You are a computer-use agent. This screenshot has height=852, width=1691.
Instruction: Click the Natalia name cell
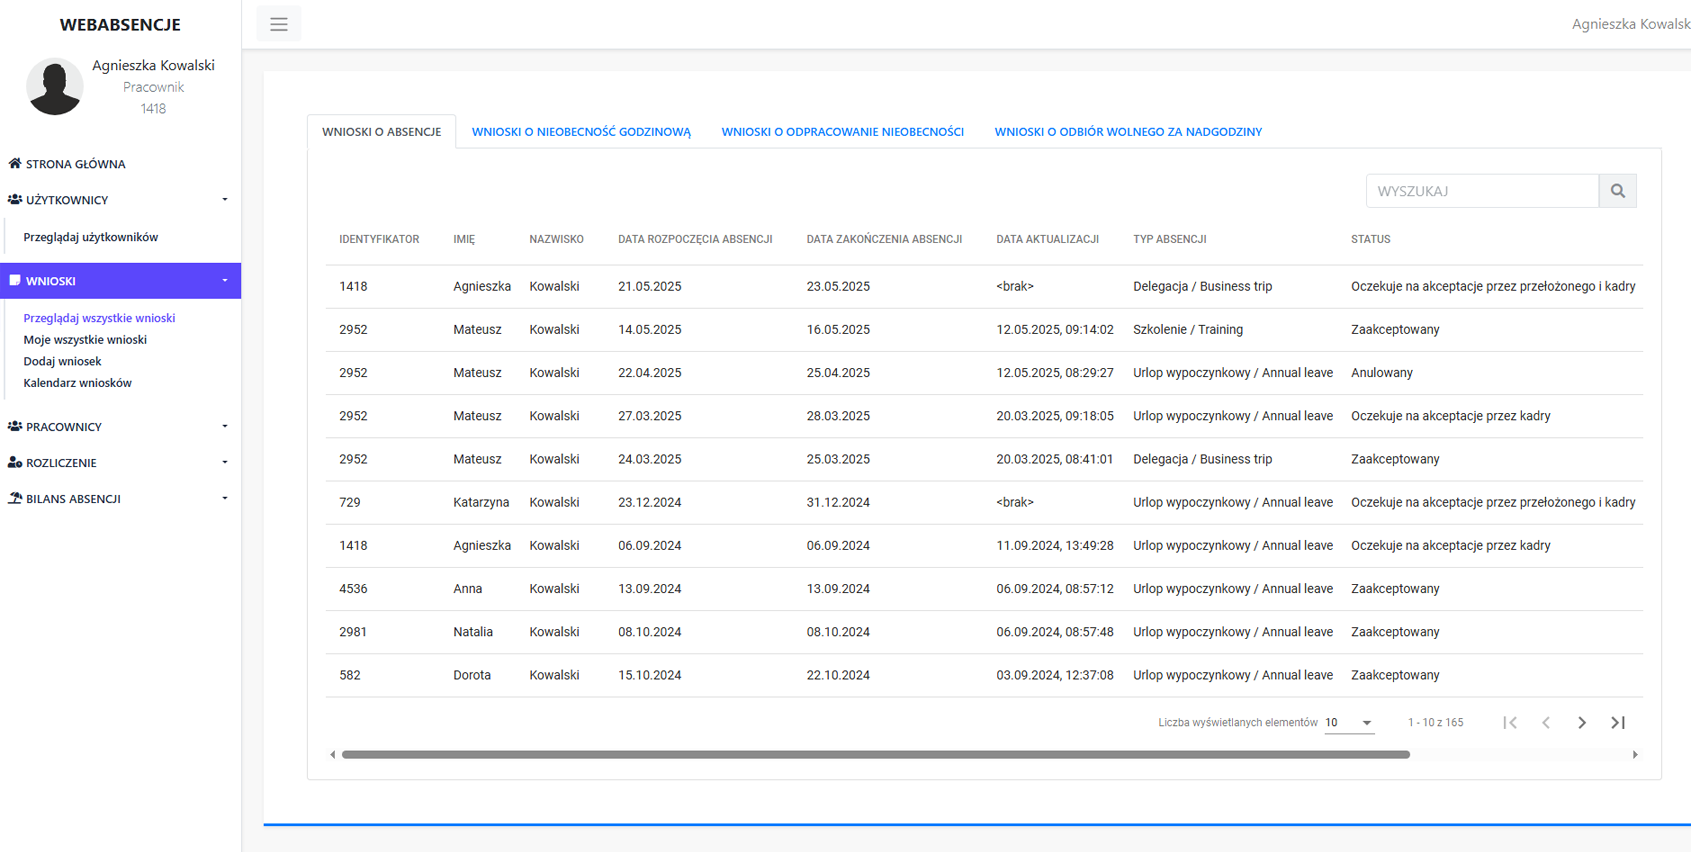[x=473, y=632]
